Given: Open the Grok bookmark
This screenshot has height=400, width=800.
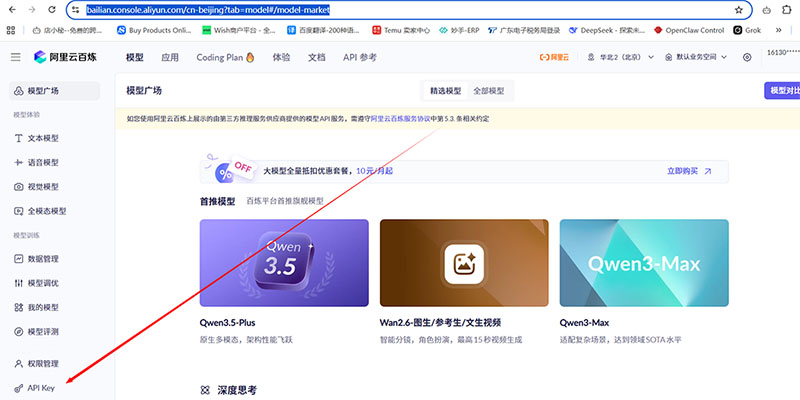Looking at the screenshot, I should [747, 30].
